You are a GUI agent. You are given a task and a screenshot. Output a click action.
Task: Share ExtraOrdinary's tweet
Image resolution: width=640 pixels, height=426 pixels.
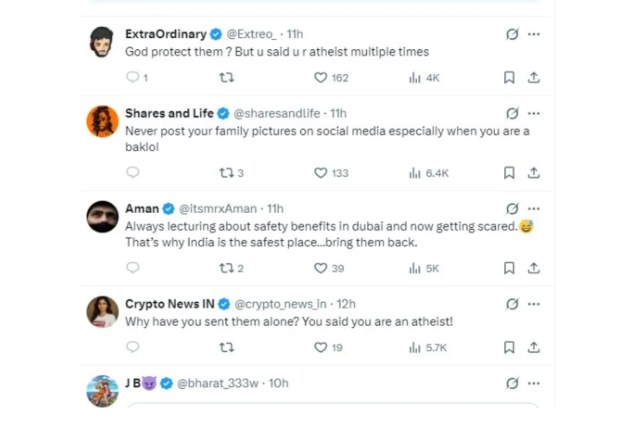click(x=534, y=77)
